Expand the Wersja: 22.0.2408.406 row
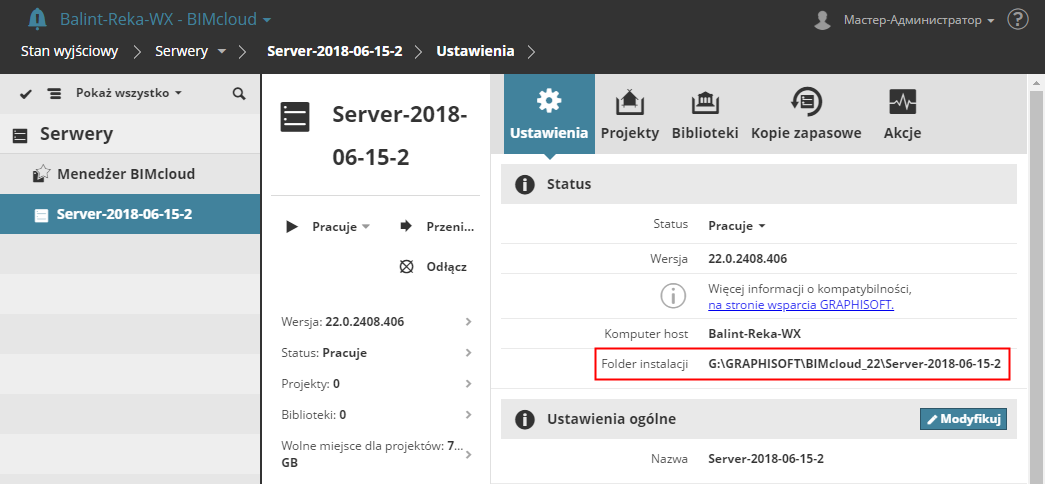This screenshot has height=484, width=1045. (x=377, y=322)
